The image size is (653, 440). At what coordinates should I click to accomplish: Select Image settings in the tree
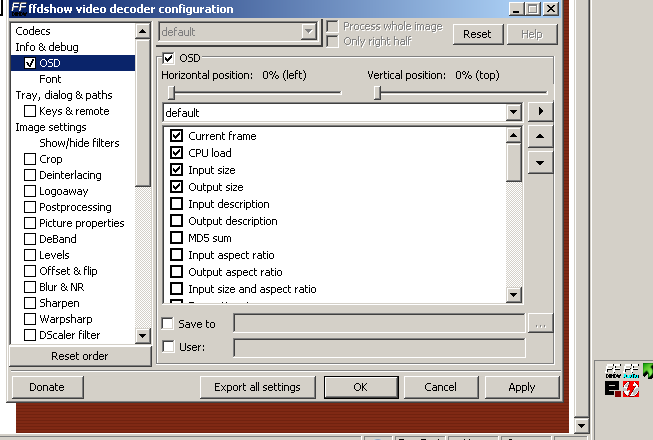[x=51, y=127]
